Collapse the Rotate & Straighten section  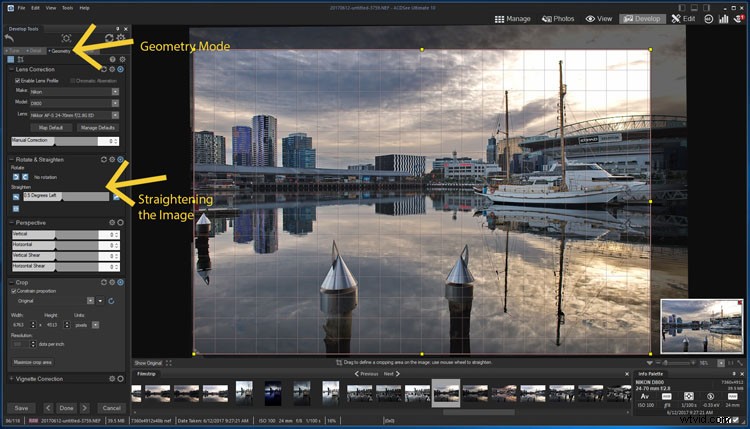pyautogui.click(x=11, y=159)
